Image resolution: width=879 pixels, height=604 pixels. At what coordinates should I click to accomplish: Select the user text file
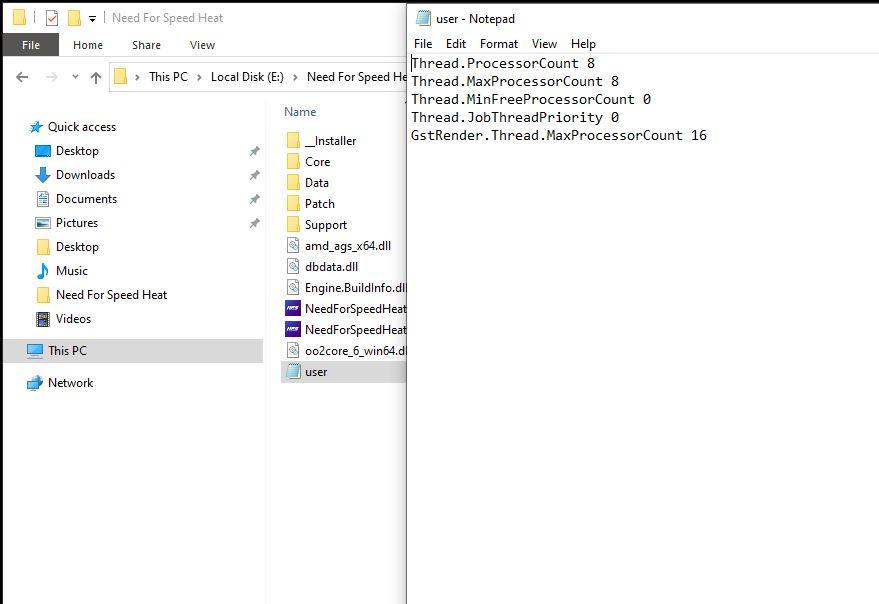pyautogui.click(x=316, y=372)
